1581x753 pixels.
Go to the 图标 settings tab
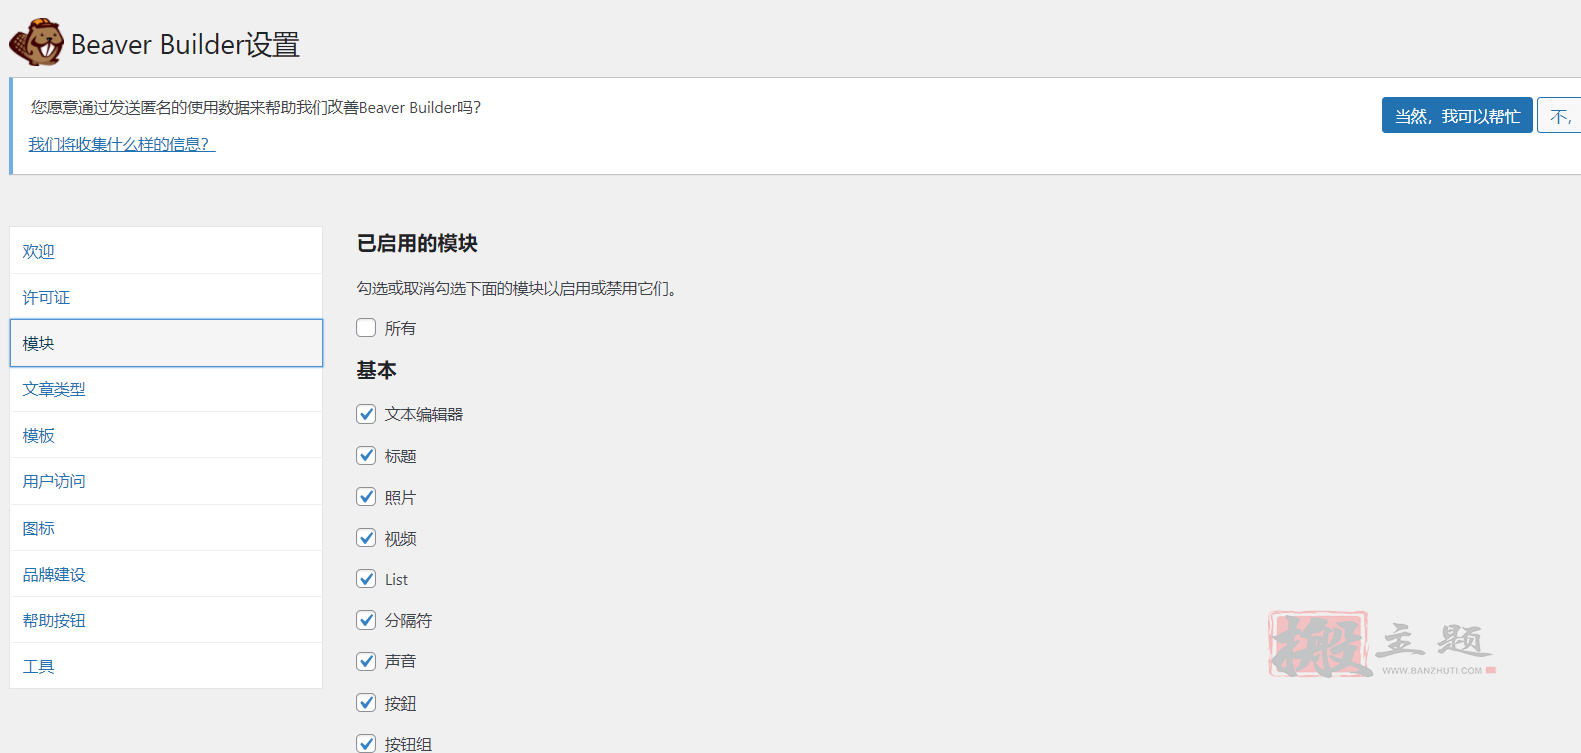coord(166,528)
